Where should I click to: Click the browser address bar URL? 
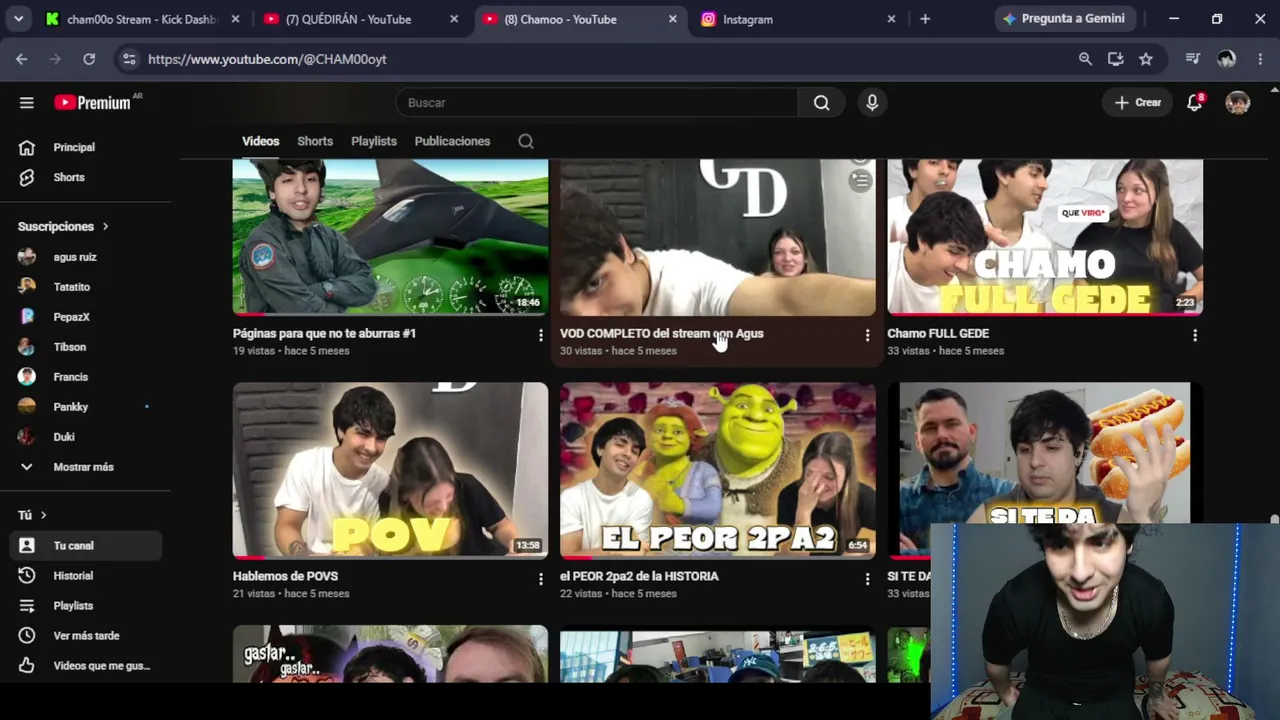(267, 59)
